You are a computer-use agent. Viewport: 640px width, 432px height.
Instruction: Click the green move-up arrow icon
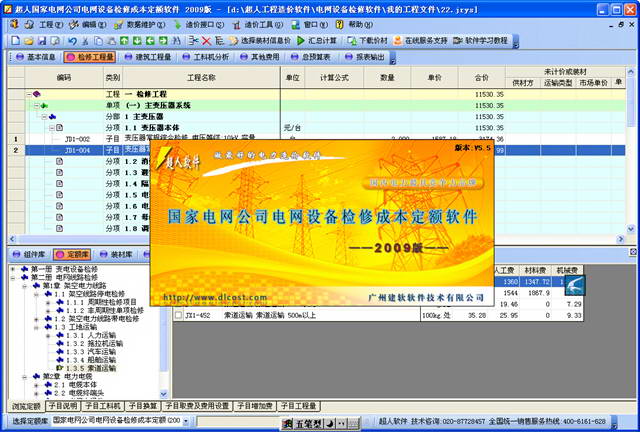[124, 40]
